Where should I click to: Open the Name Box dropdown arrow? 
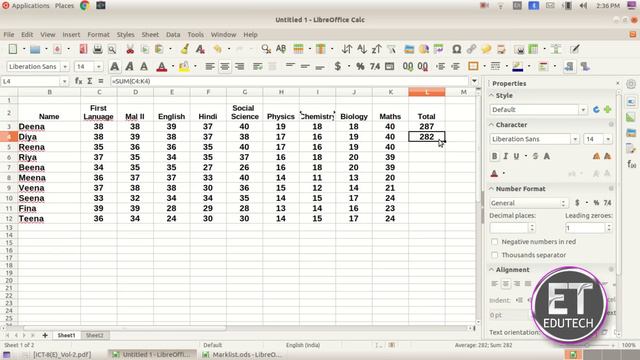[64, 82]
